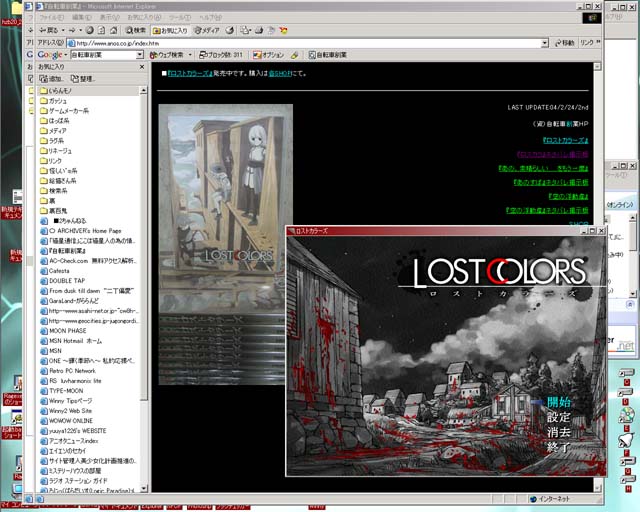This screenshot has width=640, height=512.
Task: Close the お気に入り favorites side panel
Action: click(142, 67)
